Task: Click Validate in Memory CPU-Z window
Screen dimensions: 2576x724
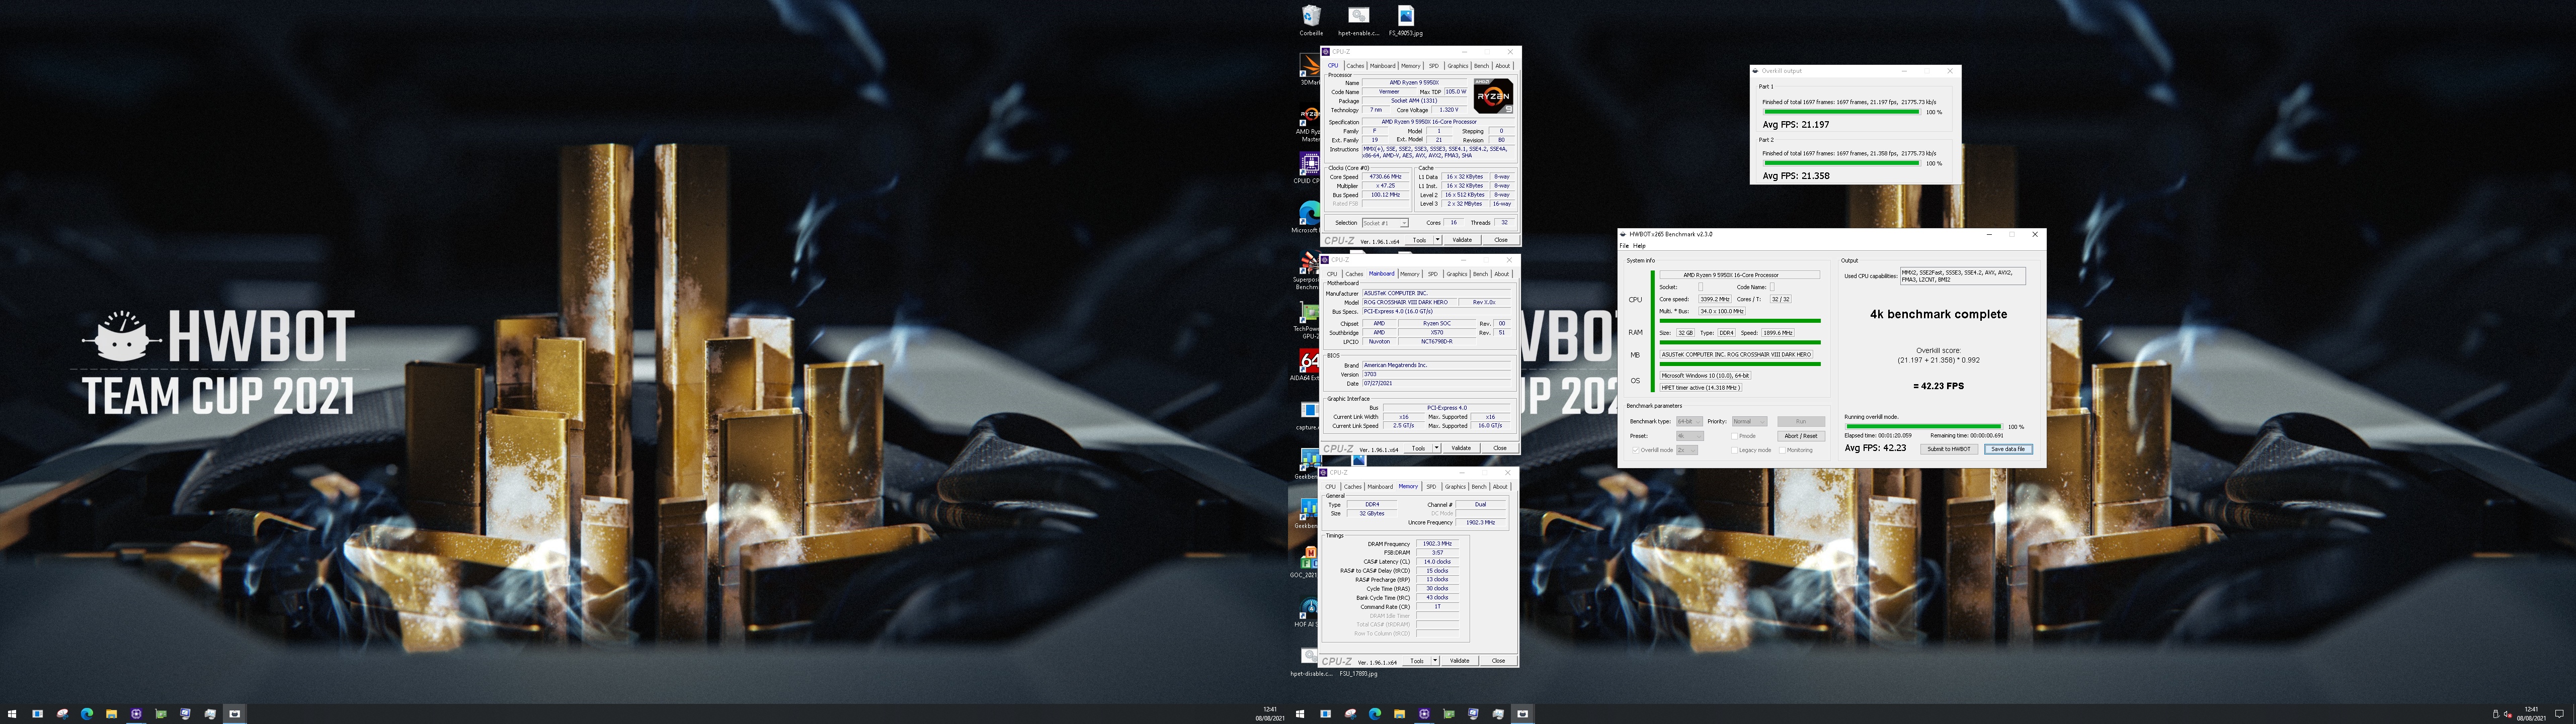Action: tap(1460, 661)
